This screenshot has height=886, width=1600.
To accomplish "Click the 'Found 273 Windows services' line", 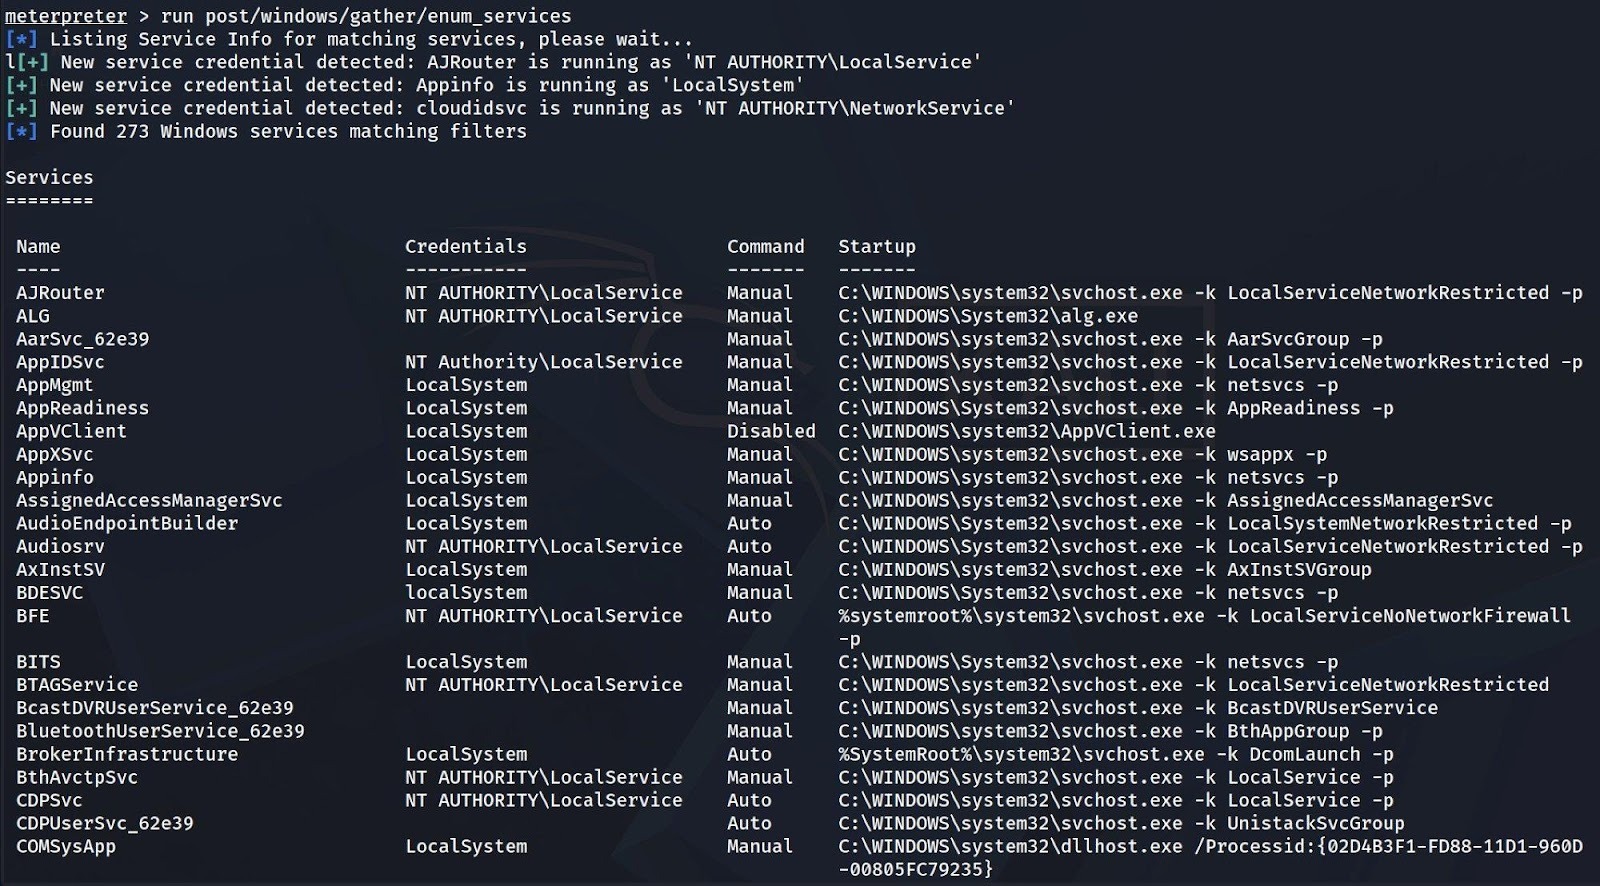I will [288, 131].
